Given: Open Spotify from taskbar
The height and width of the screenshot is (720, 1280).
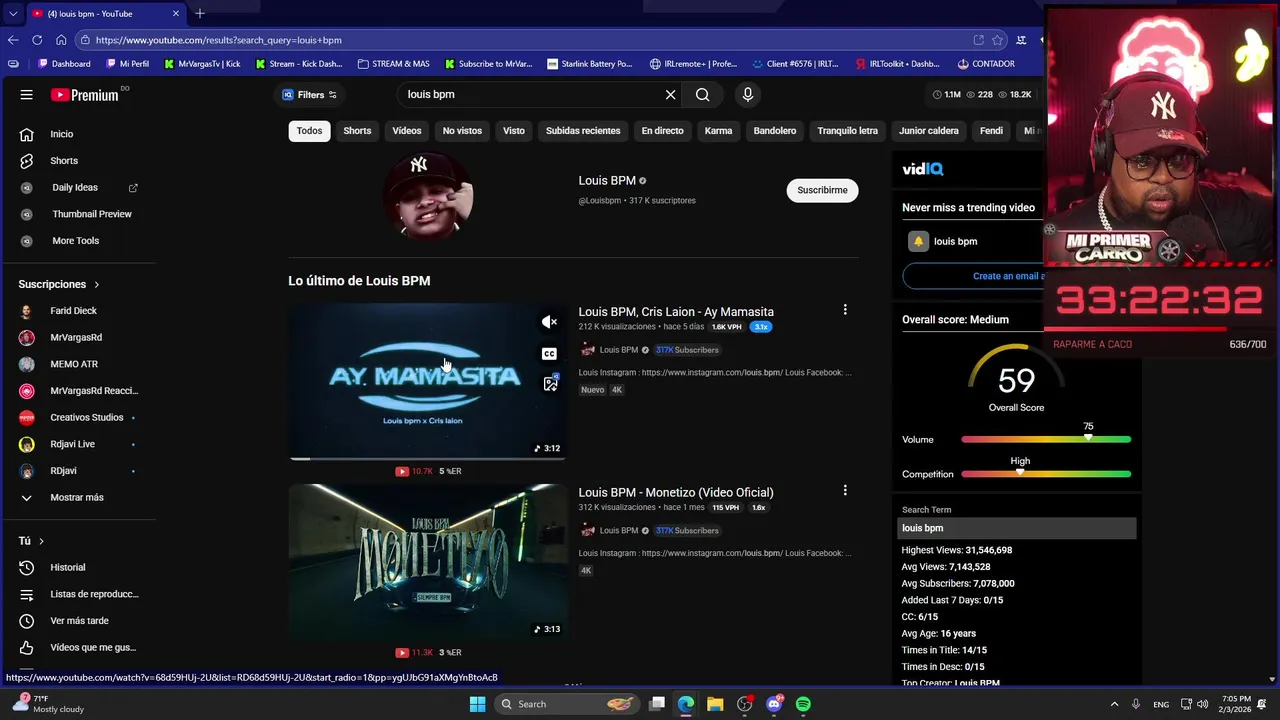Looking at the screenshot, I should (803, 704).
